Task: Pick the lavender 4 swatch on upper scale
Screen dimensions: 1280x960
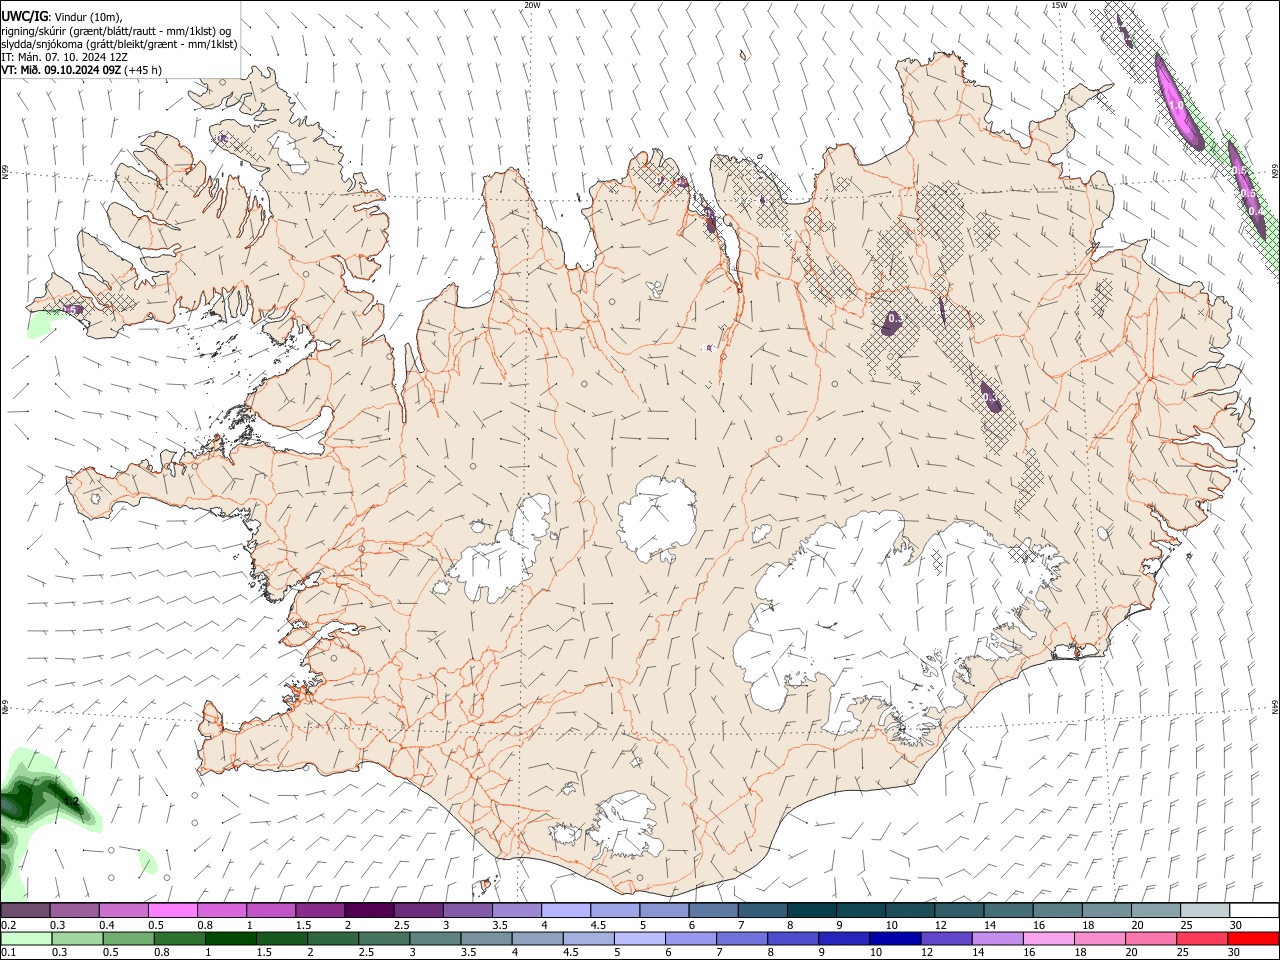Action: (566, 910)
